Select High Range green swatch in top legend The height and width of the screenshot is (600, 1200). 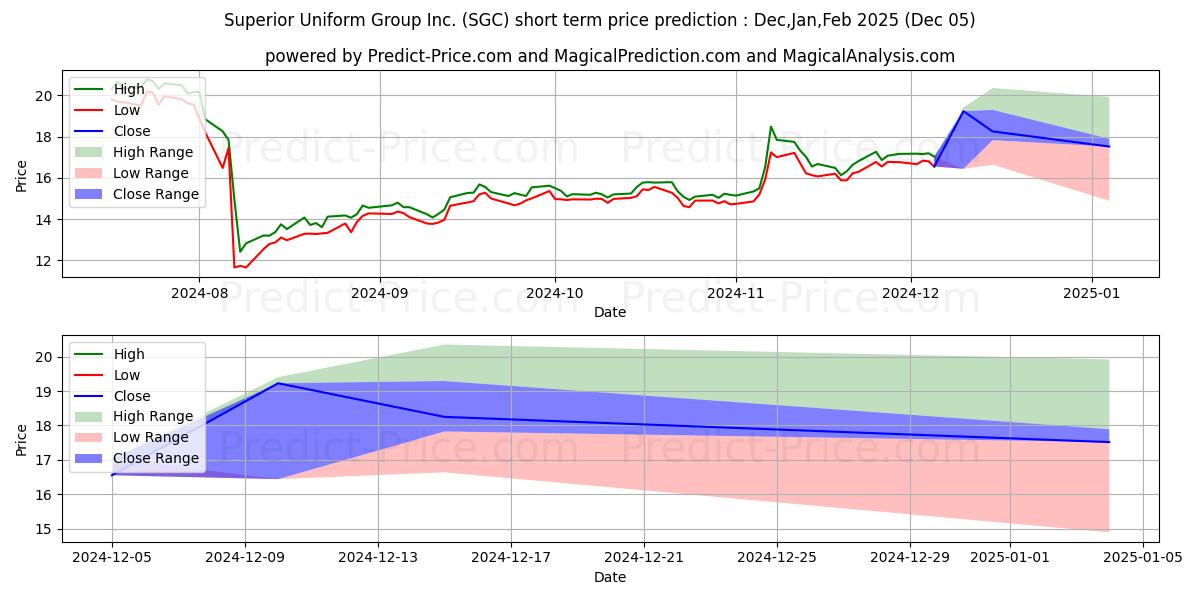(90, 152)
